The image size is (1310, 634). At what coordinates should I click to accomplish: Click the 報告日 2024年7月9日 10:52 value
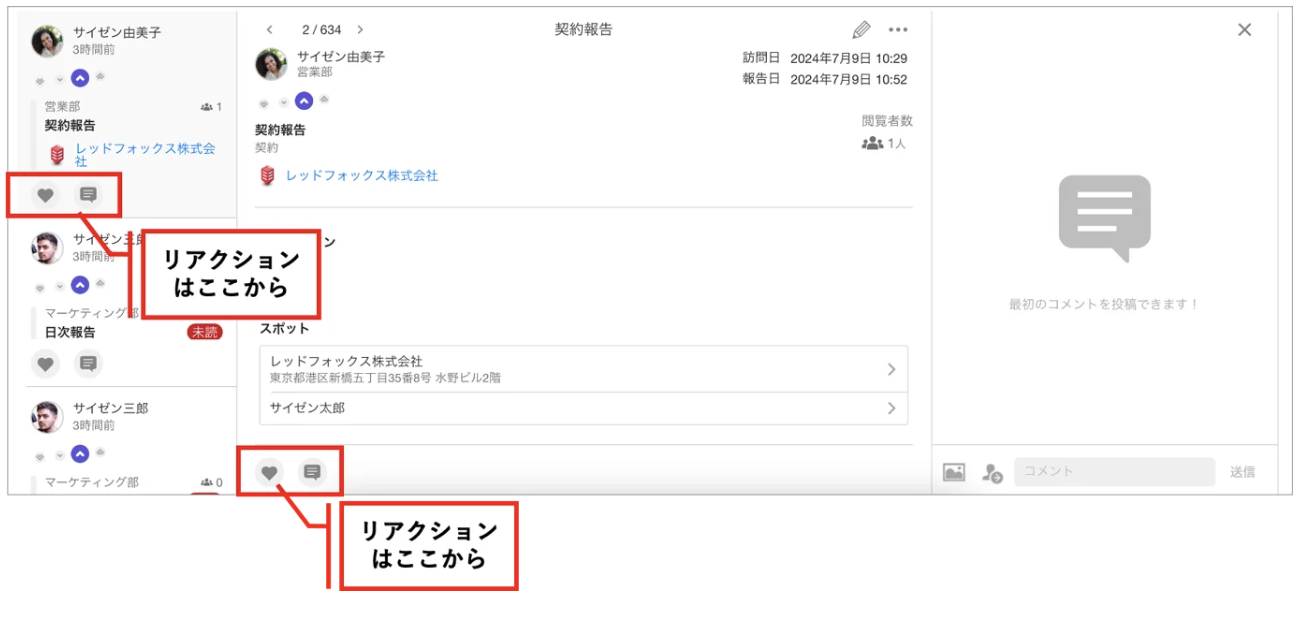click(x=849, y=79)
